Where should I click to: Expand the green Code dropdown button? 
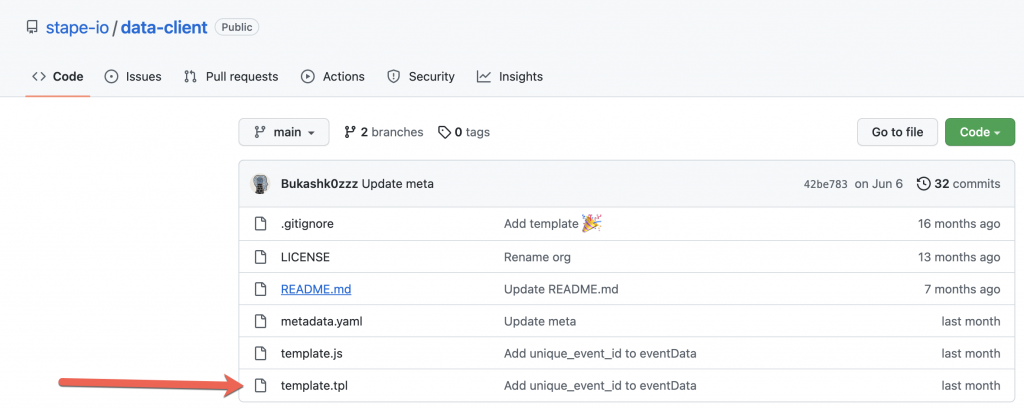click(980, 132)
